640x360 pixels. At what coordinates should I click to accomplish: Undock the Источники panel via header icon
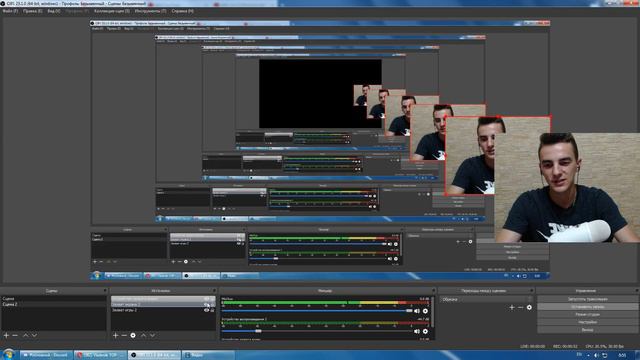[x=214, y=291]
